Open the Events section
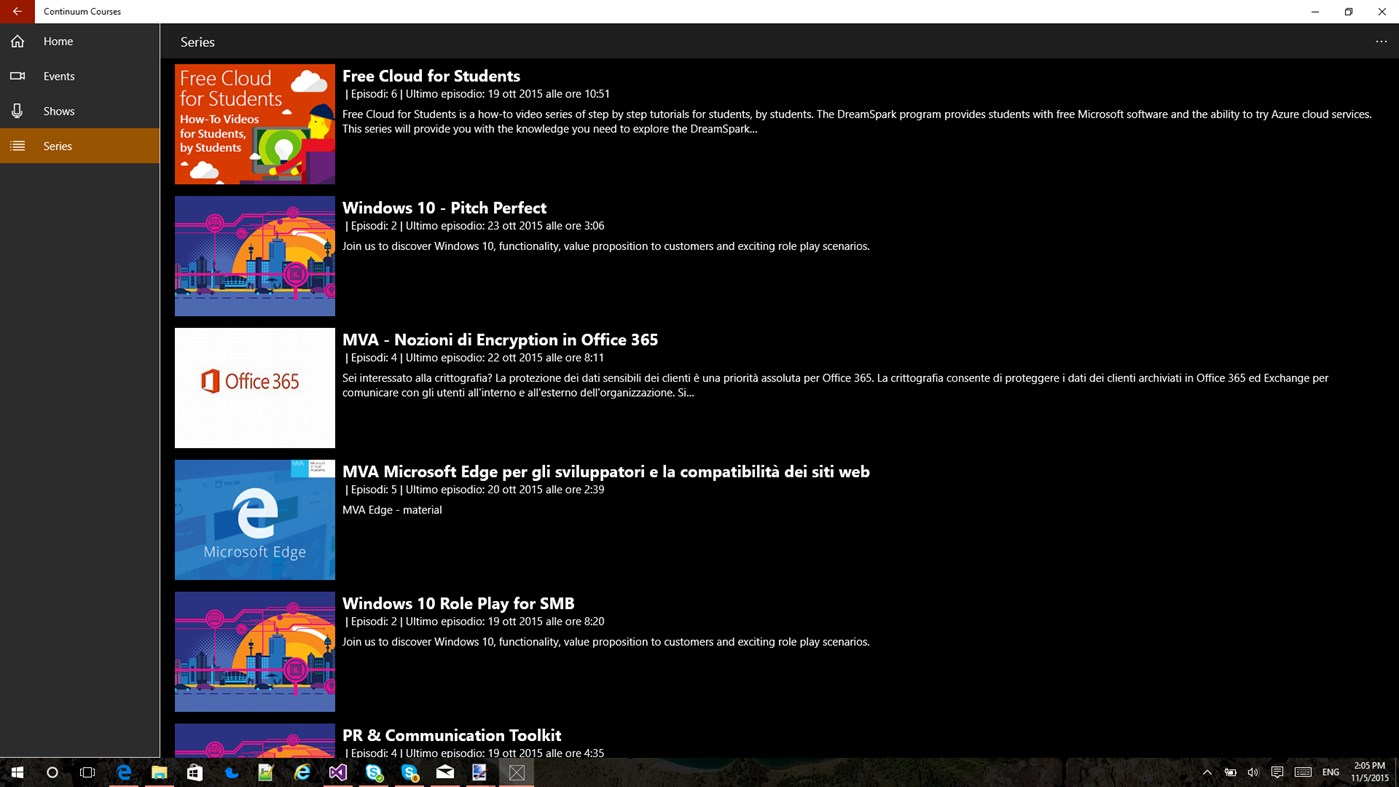 [x=80, y=76]
